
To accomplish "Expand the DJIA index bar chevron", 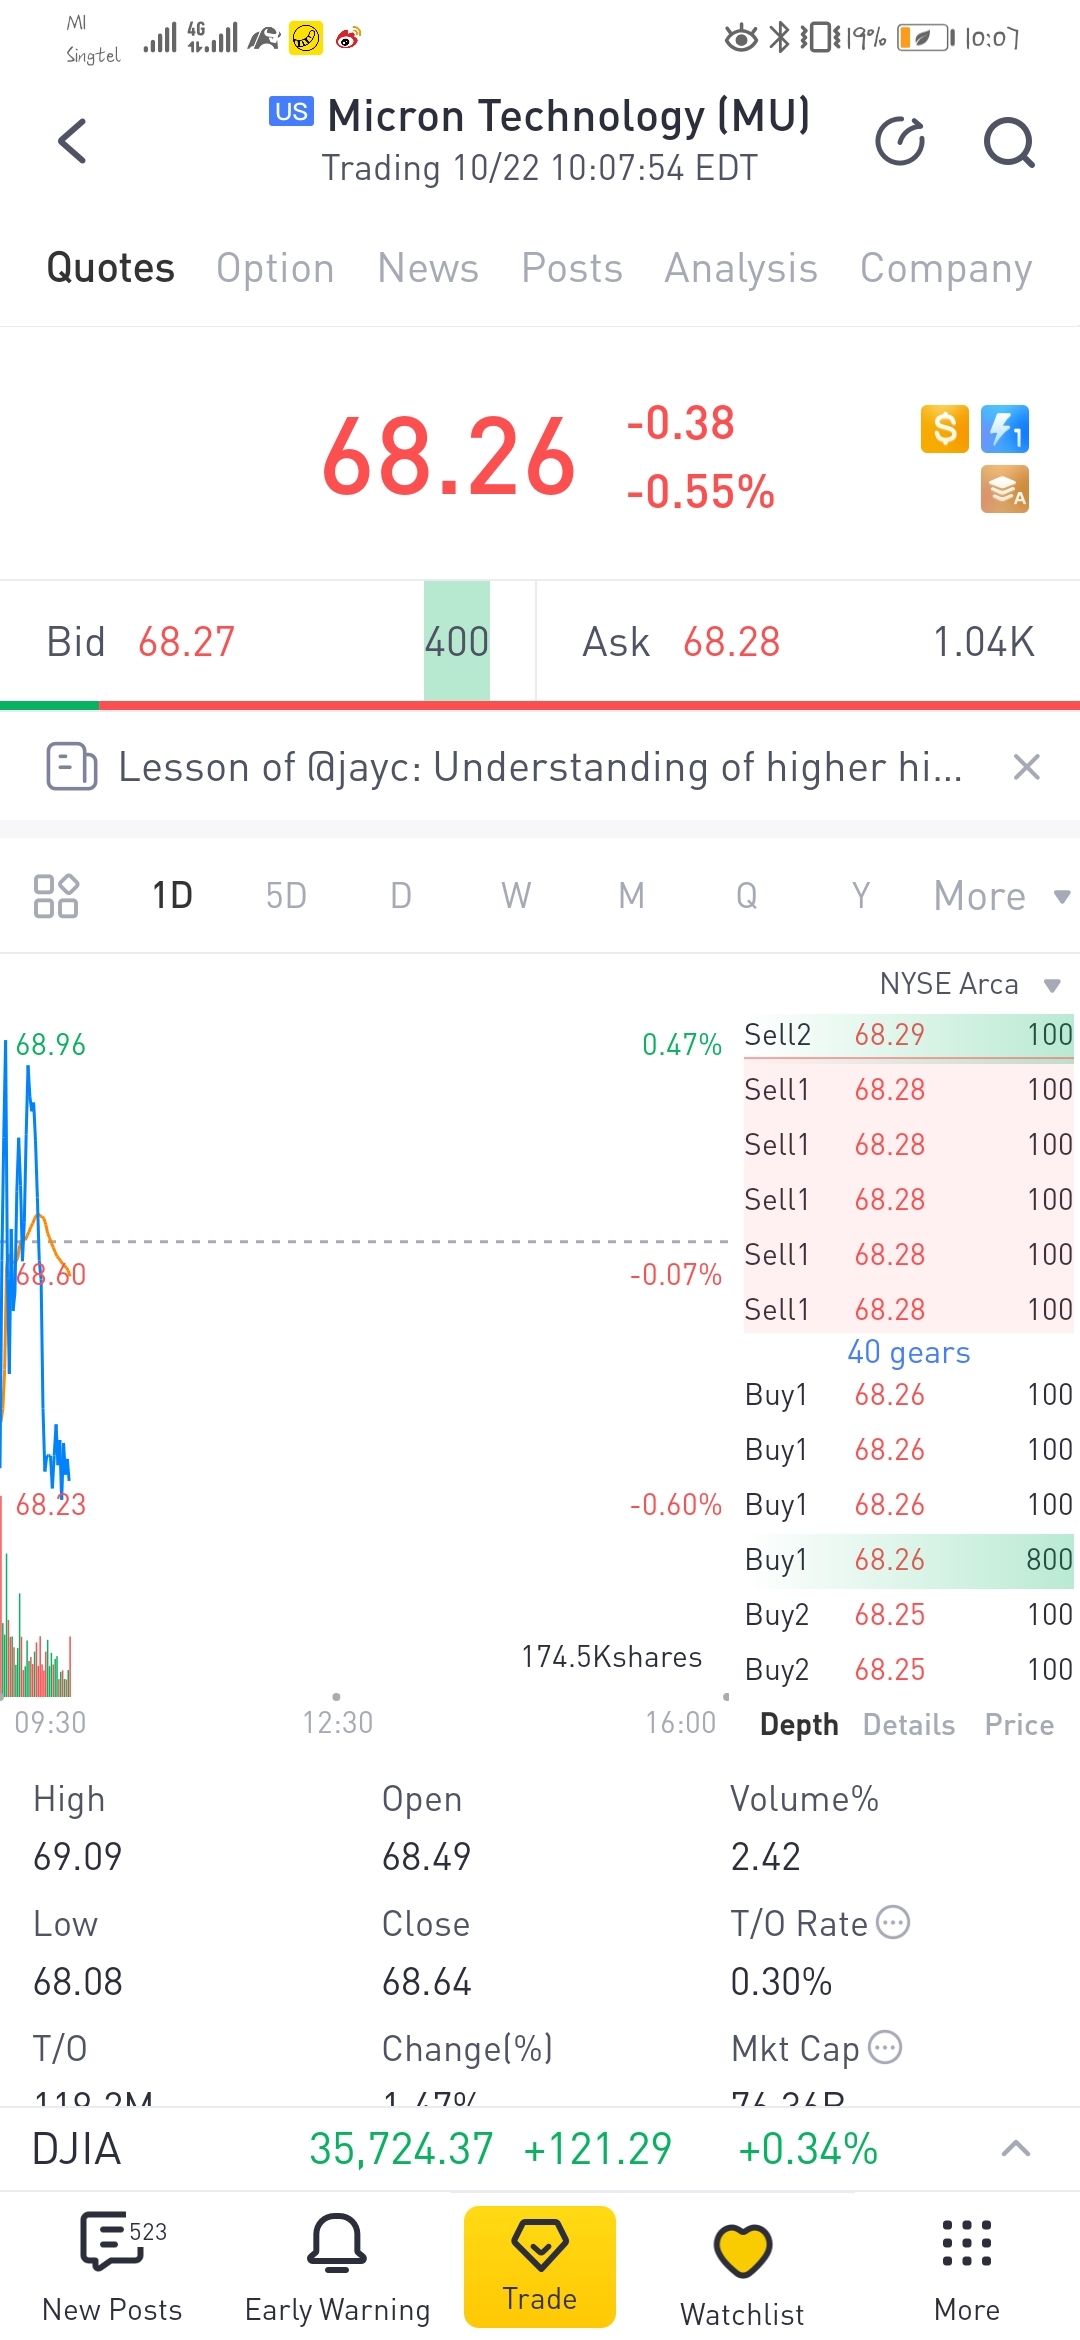I will (1016, 2148).
